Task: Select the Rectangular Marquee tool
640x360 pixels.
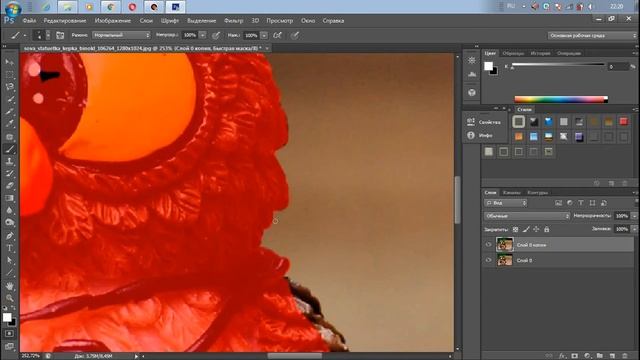Action: [9, 75]
